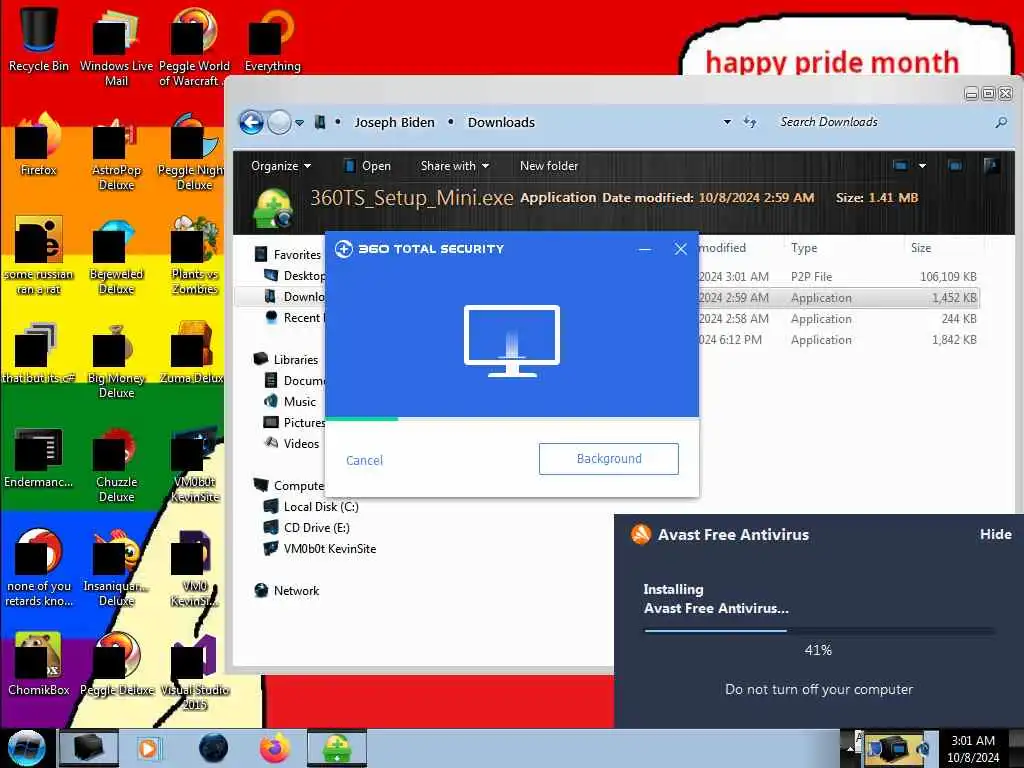Select the change view icon in Explorer toolbar
1024x768 pixels.
coord(900,166)
